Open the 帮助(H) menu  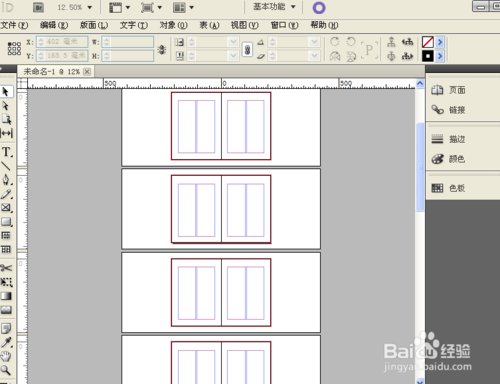tap(324, 25)
